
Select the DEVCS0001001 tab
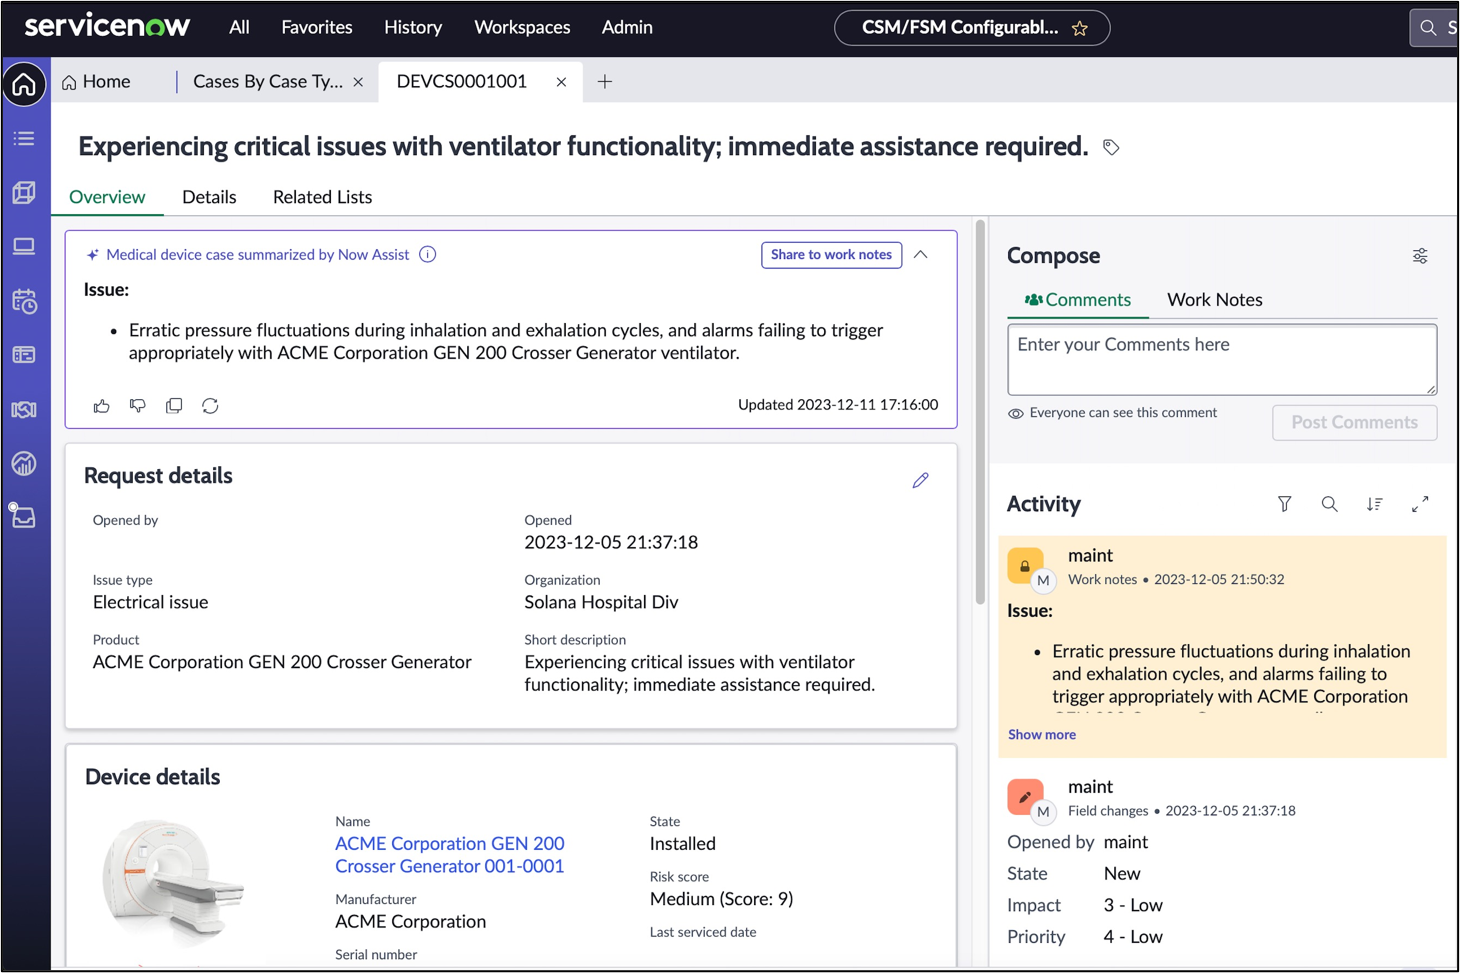point(462,82)
